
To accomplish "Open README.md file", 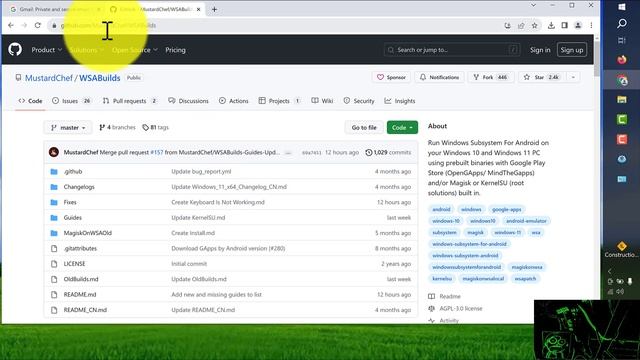I will tap(80, 295).
